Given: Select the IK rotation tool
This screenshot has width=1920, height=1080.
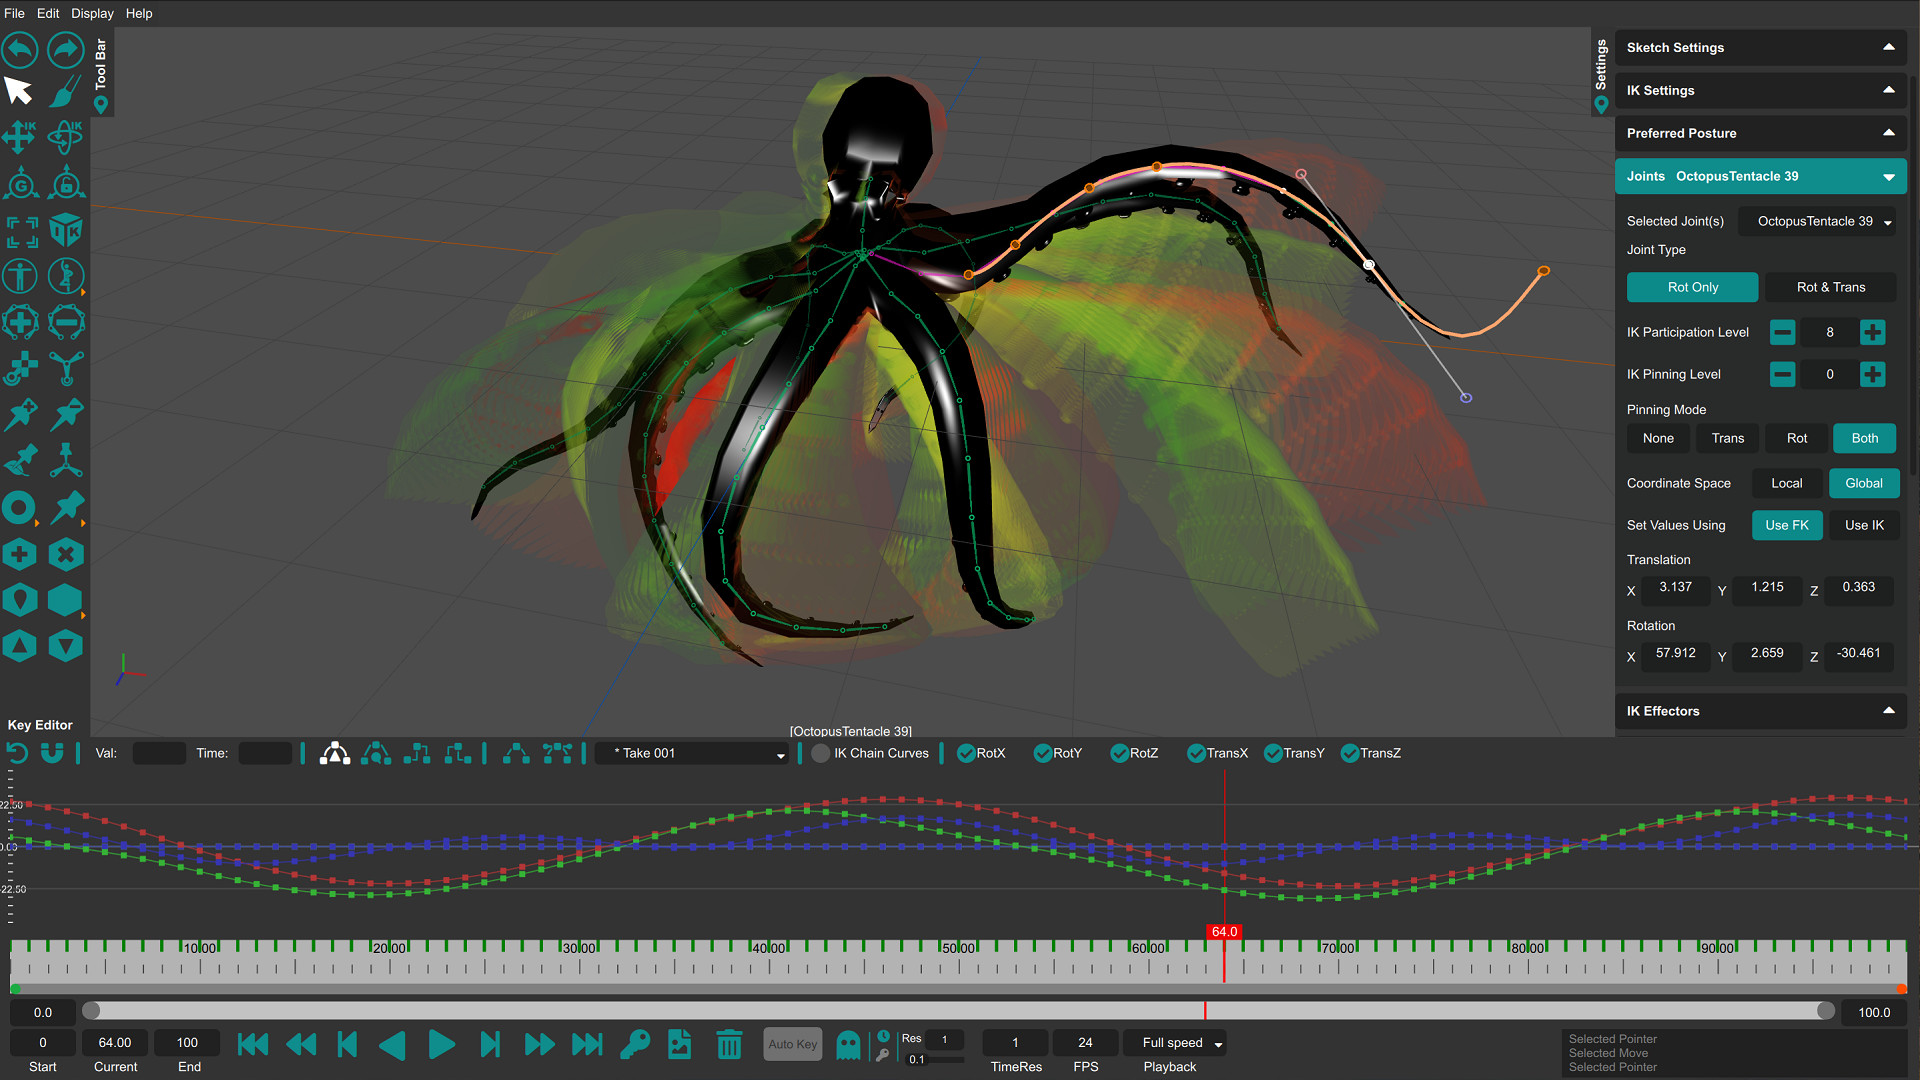Looking at the screenshot, I should (66, 137).
